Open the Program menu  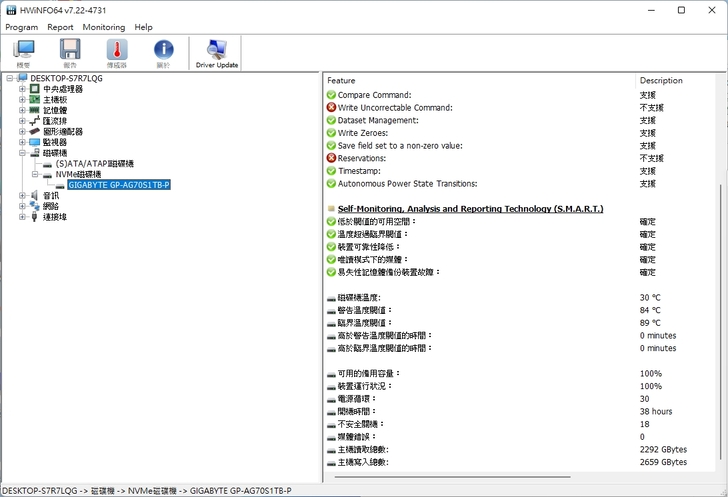point(21,27)
